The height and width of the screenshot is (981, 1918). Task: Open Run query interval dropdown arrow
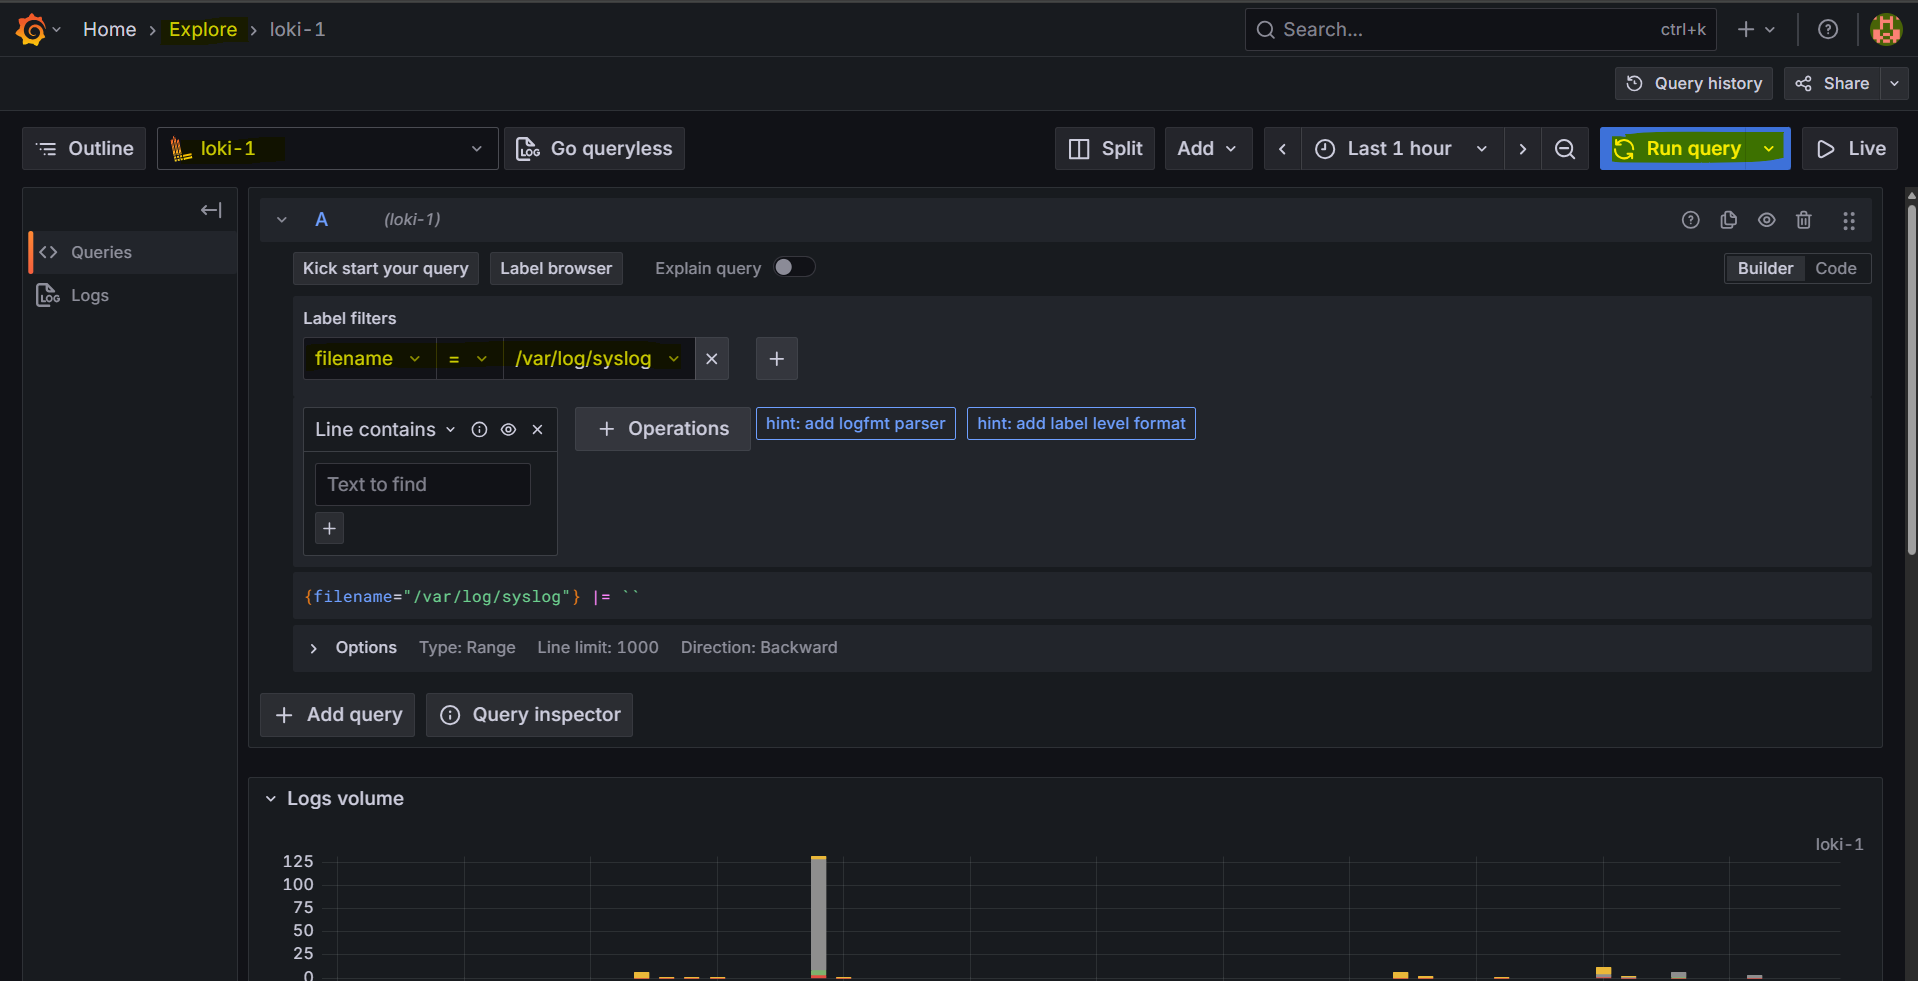pyautogui.click(x=1769, y=149)
